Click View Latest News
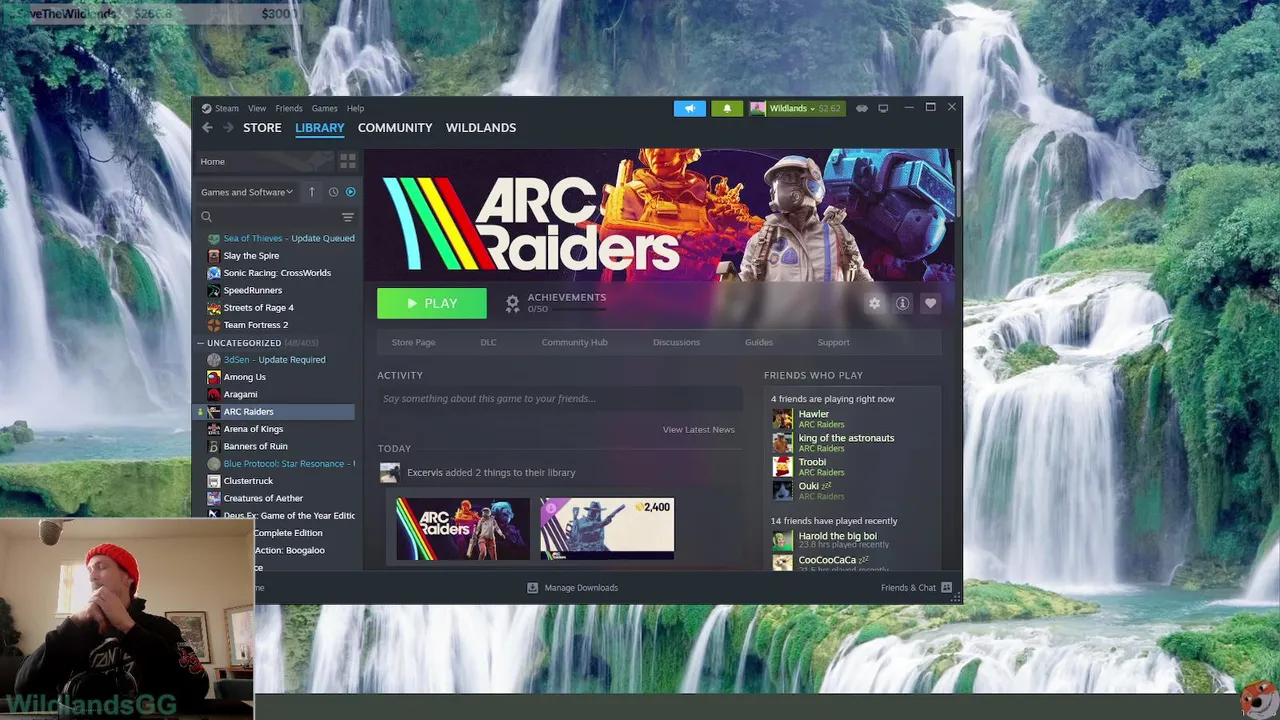The image size is (1280, 720). coord(698,430)
